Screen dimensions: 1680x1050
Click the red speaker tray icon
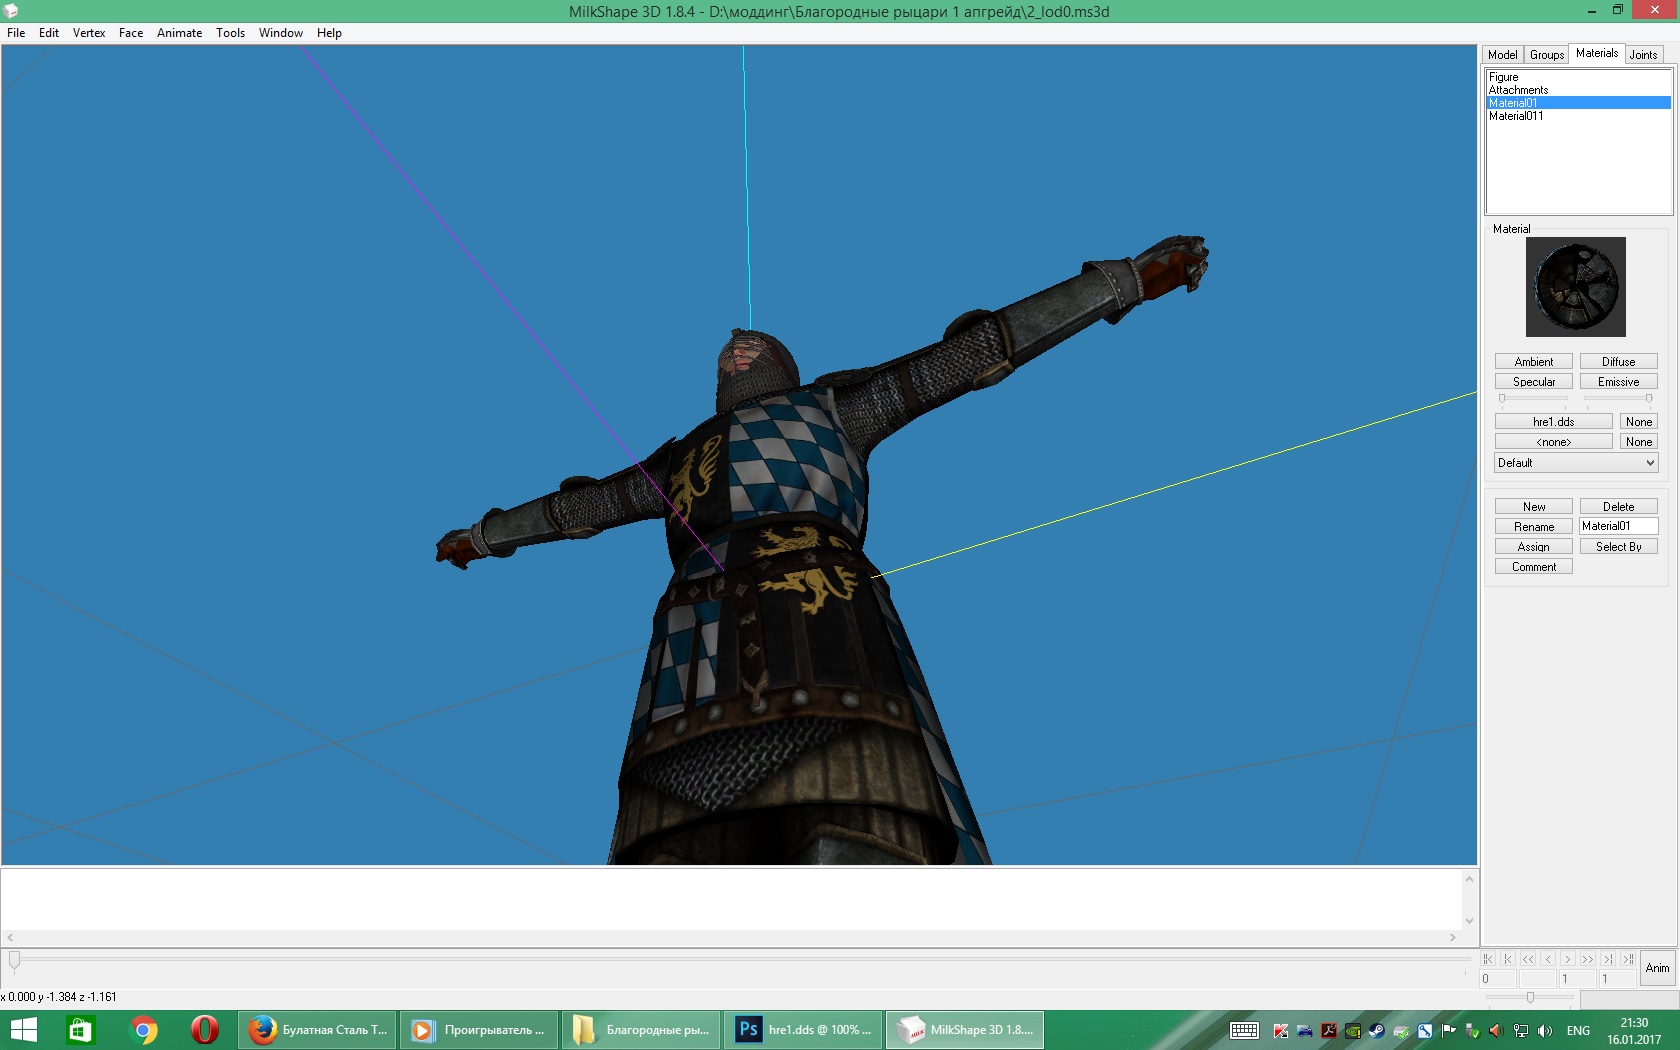click(x=1496, y=1031)
